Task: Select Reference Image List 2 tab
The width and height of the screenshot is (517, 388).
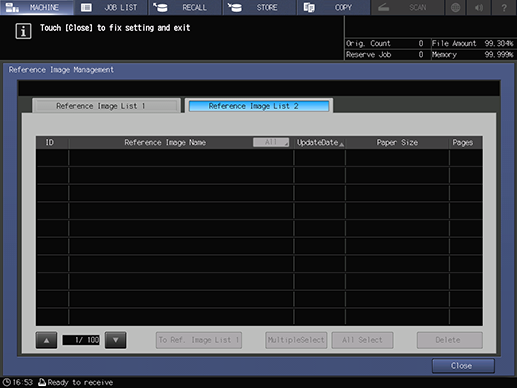Action: coord(259,106)
